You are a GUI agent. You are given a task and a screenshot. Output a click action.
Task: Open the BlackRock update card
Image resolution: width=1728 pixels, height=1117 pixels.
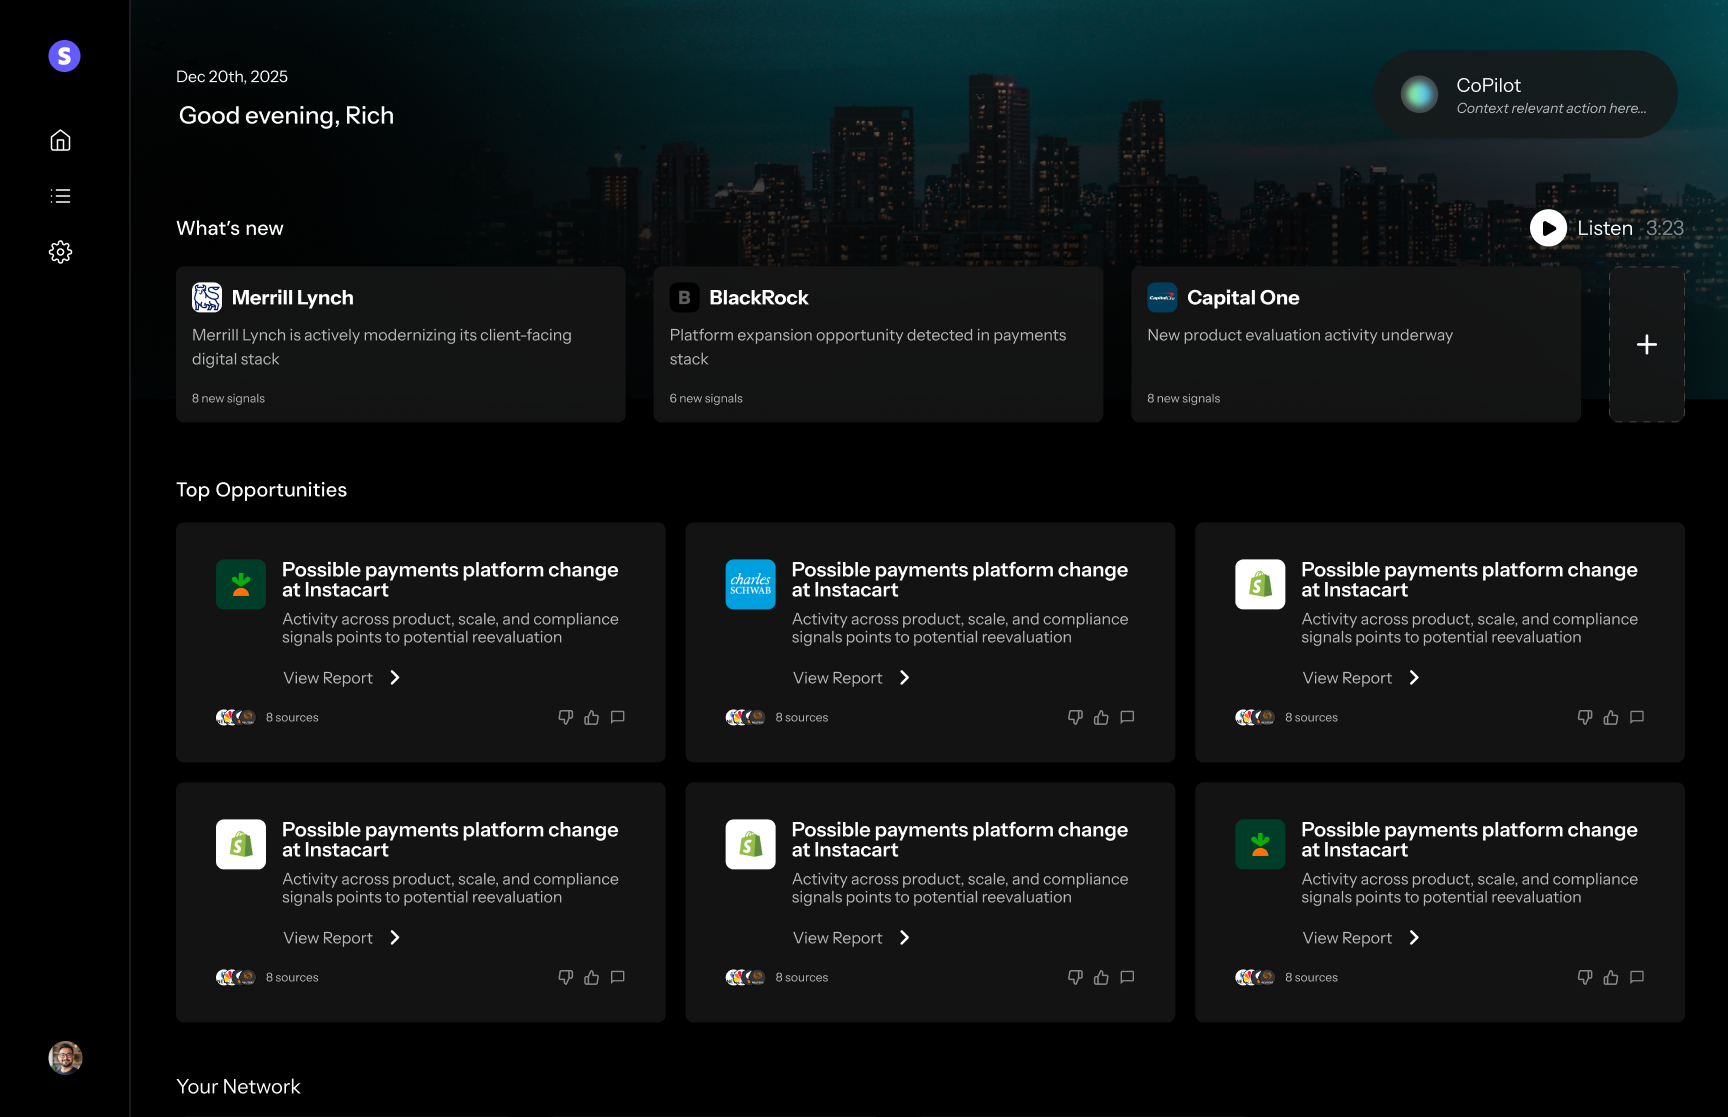coord(878,344)
